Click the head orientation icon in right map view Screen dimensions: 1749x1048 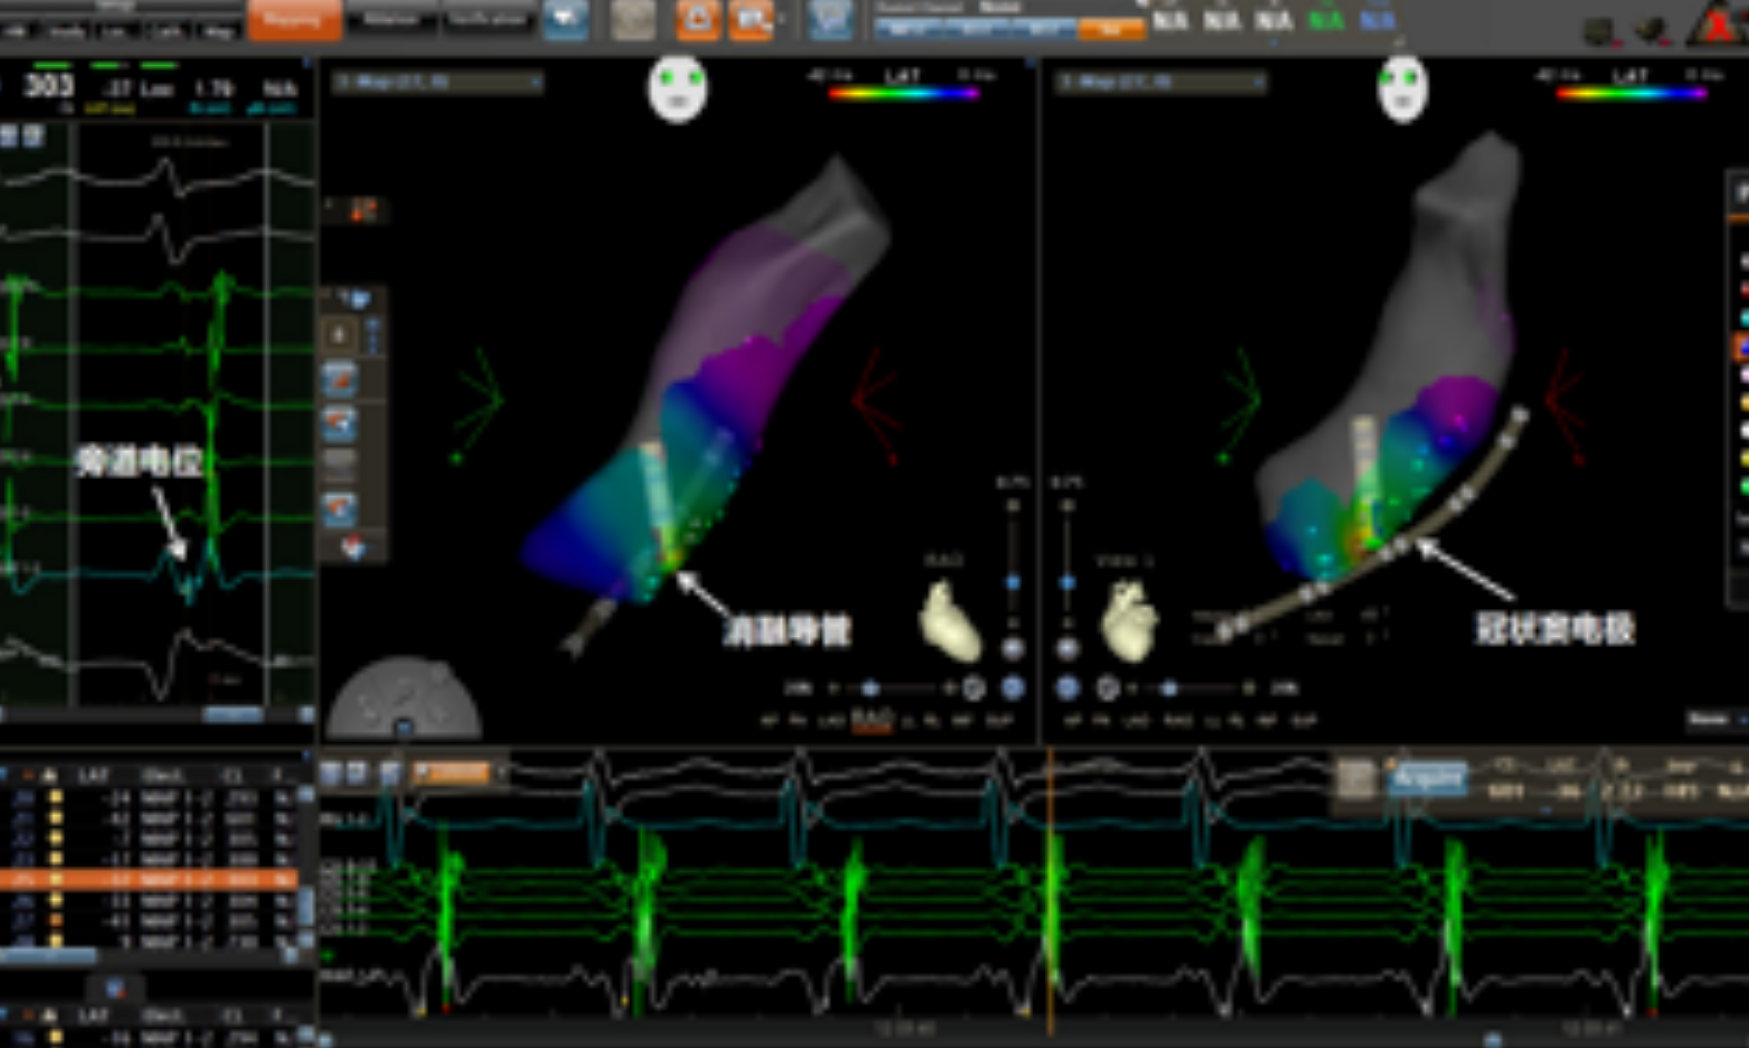[x=1402, y=89]
